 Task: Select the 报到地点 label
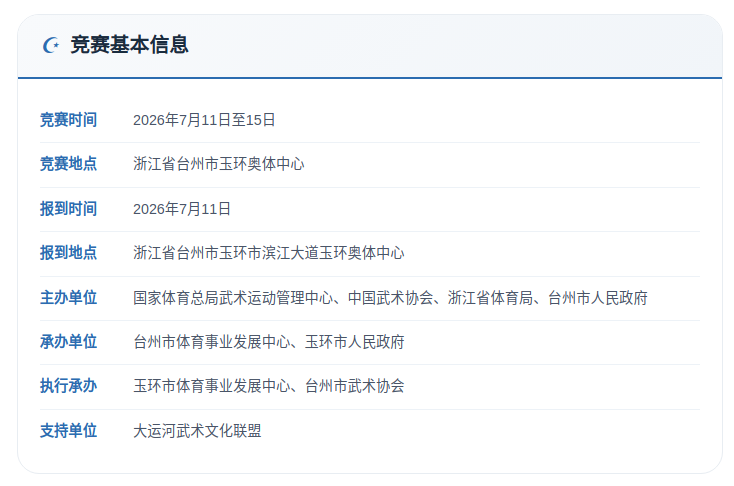click(x=68, y=253)
